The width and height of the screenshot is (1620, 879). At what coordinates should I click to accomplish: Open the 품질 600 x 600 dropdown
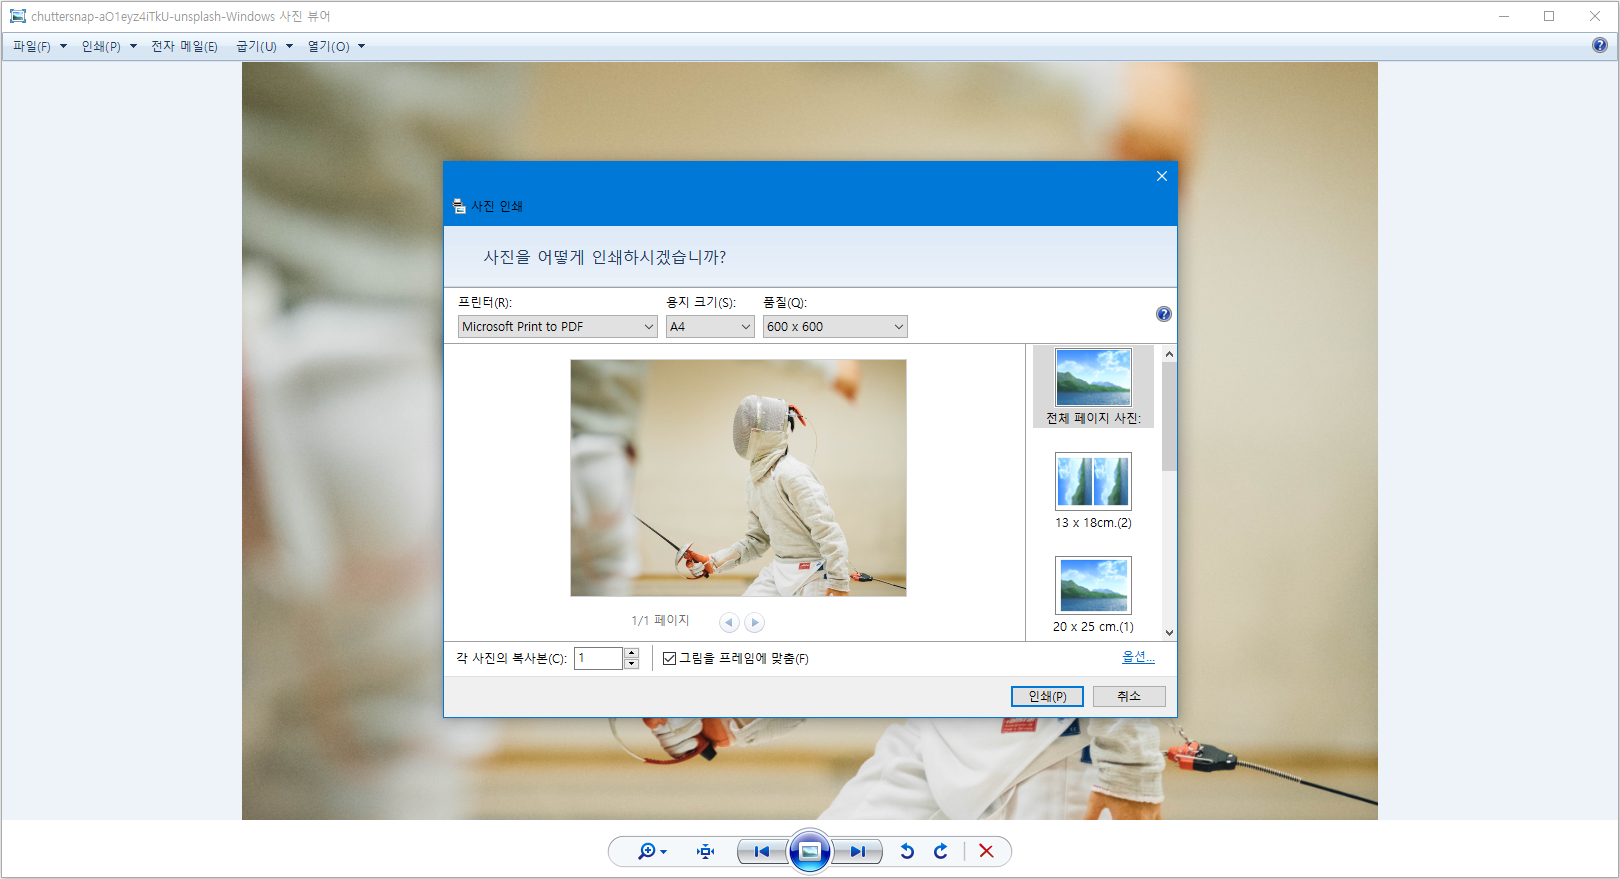pos(835,327)
